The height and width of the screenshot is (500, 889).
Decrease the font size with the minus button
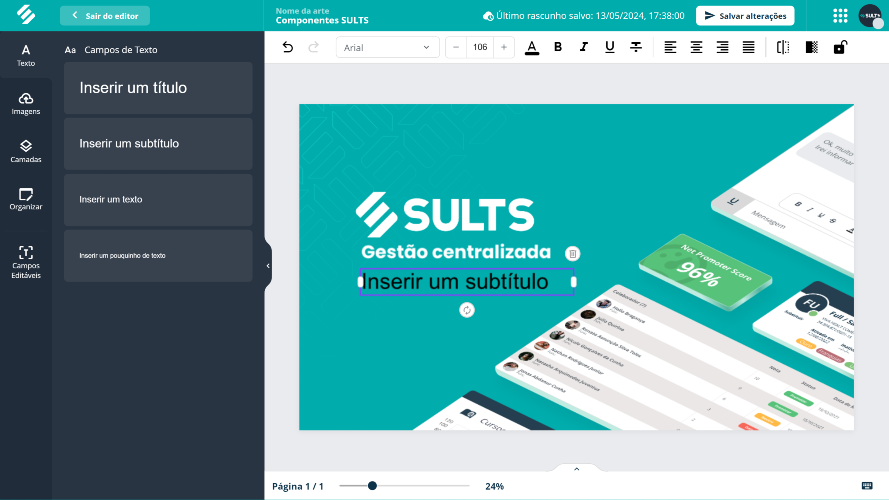coord(456,47)
